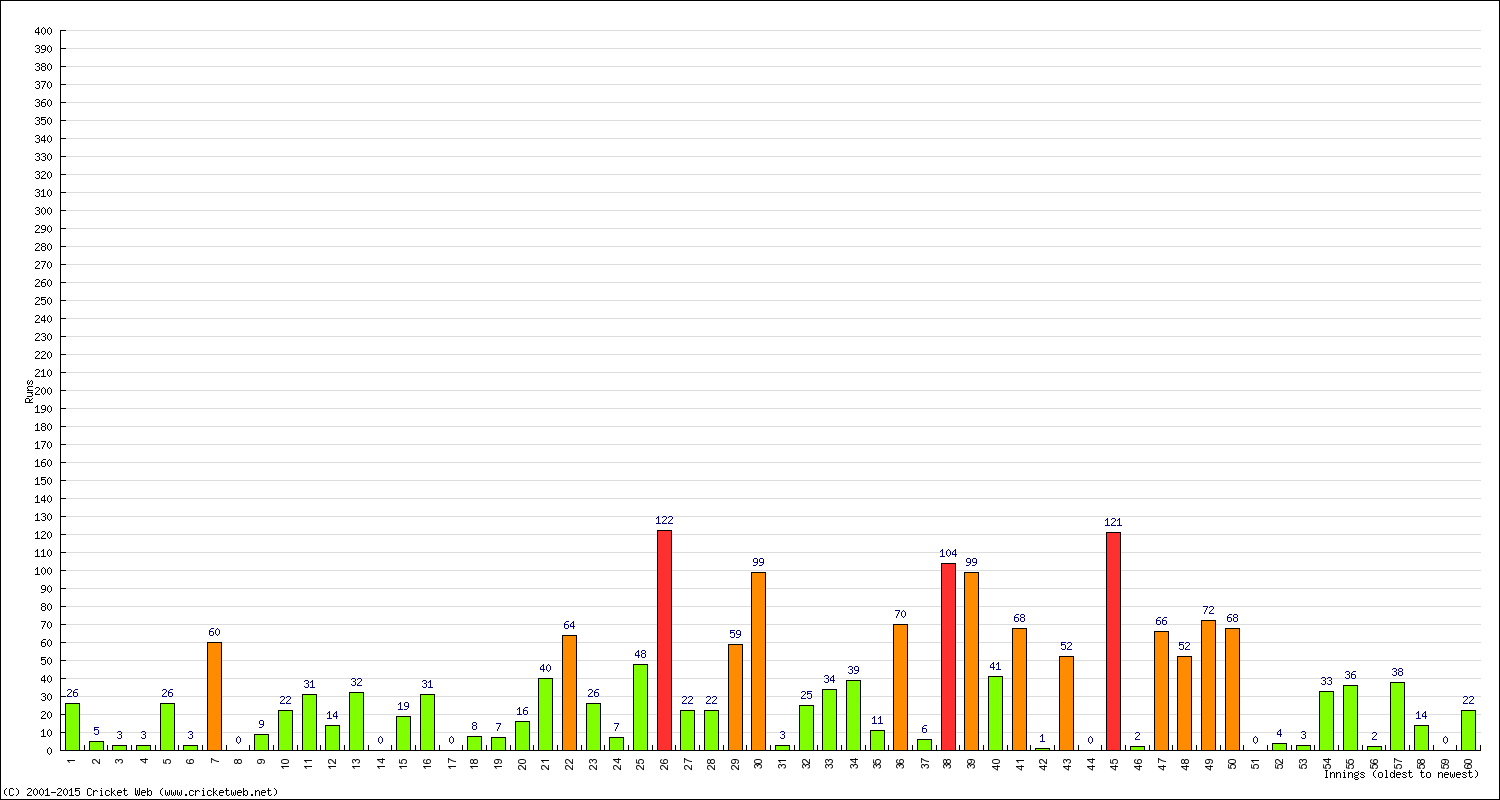Image resolution: width=1500 pixels, height=800 pixels.
Task: Select the green bar for innings 57
Action: [x=1398, y=716]
